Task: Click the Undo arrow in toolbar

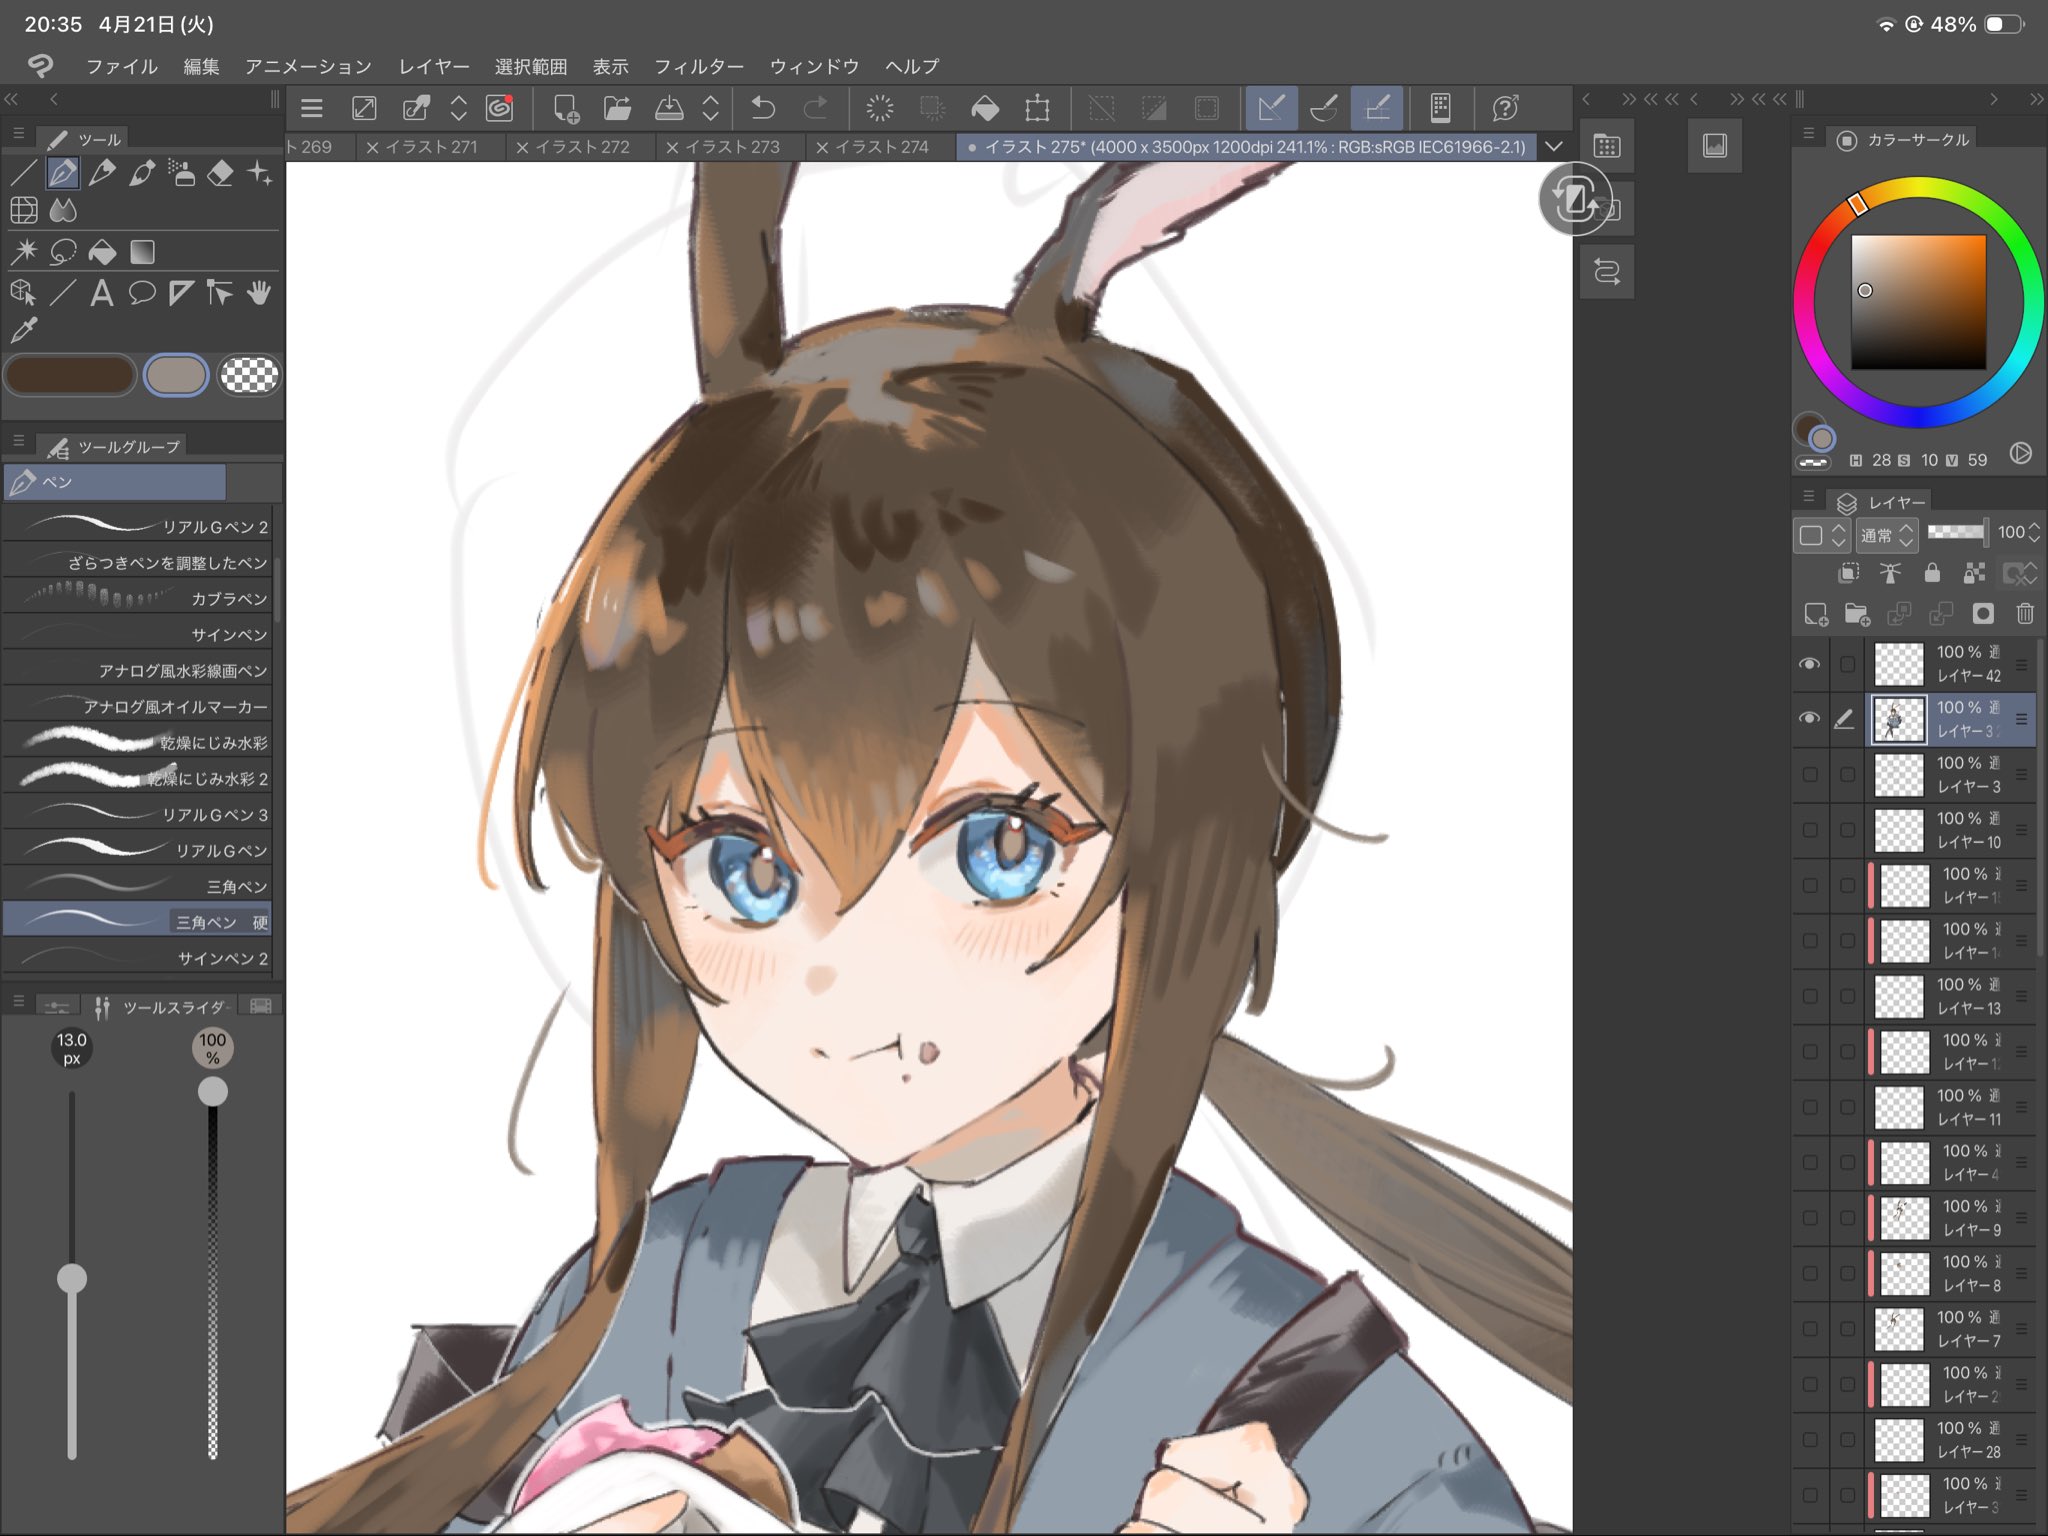Action: click(x=763, y=108)
